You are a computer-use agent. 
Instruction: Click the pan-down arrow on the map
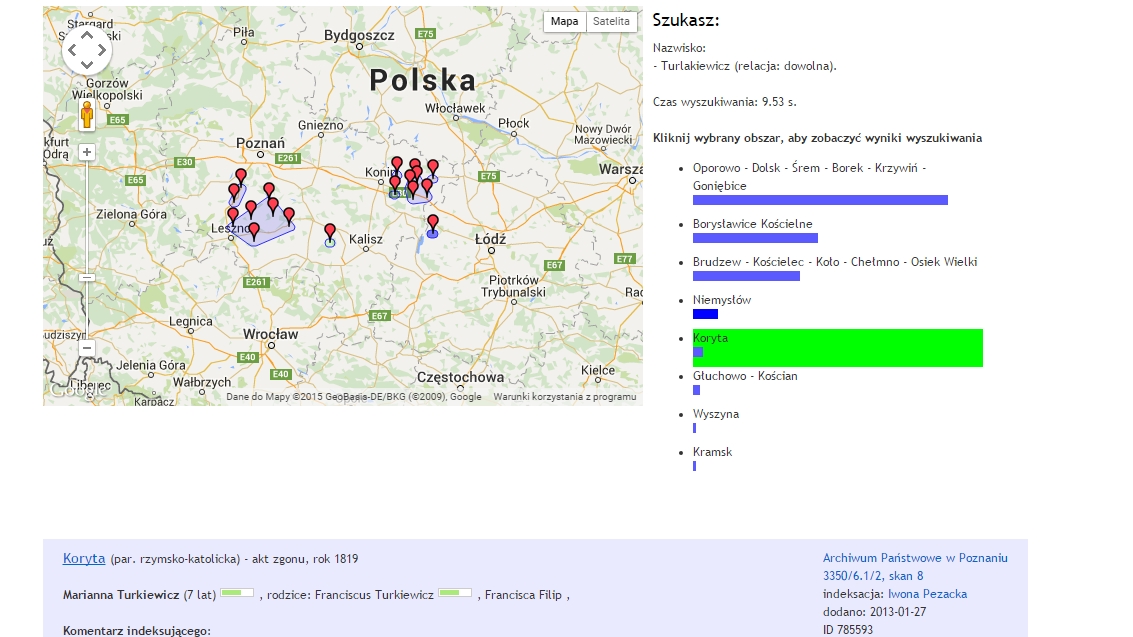click(87, 66)
